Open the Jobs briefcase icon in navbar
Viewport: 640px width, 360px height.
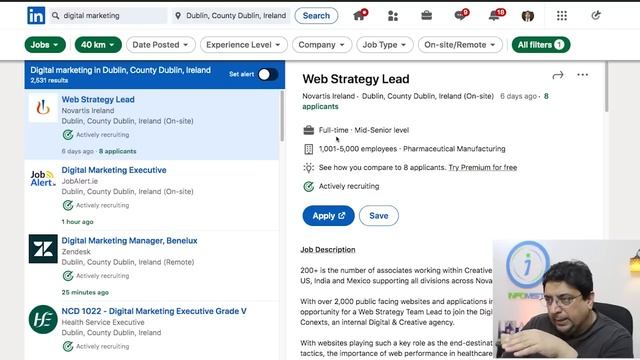click(x=427, y=16)
